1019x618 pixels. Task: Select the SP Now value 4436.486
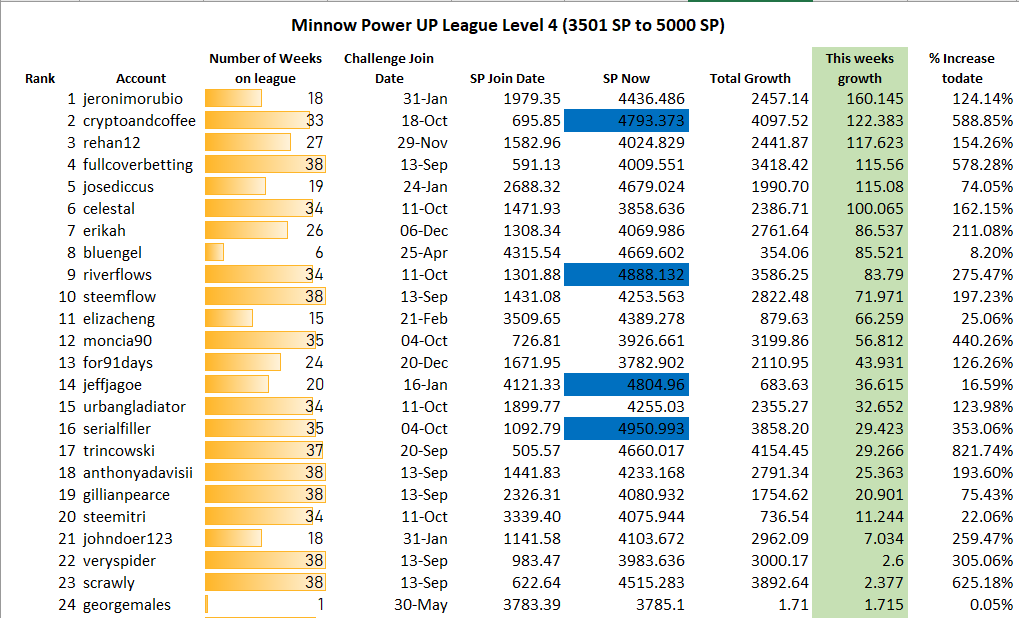651,99
